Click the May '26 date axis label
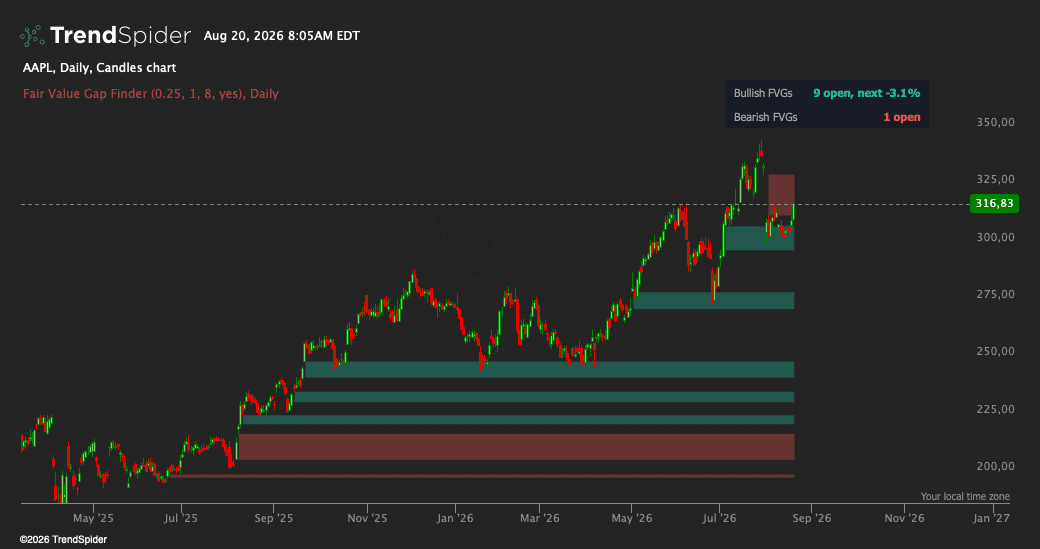 click(632, 518)
